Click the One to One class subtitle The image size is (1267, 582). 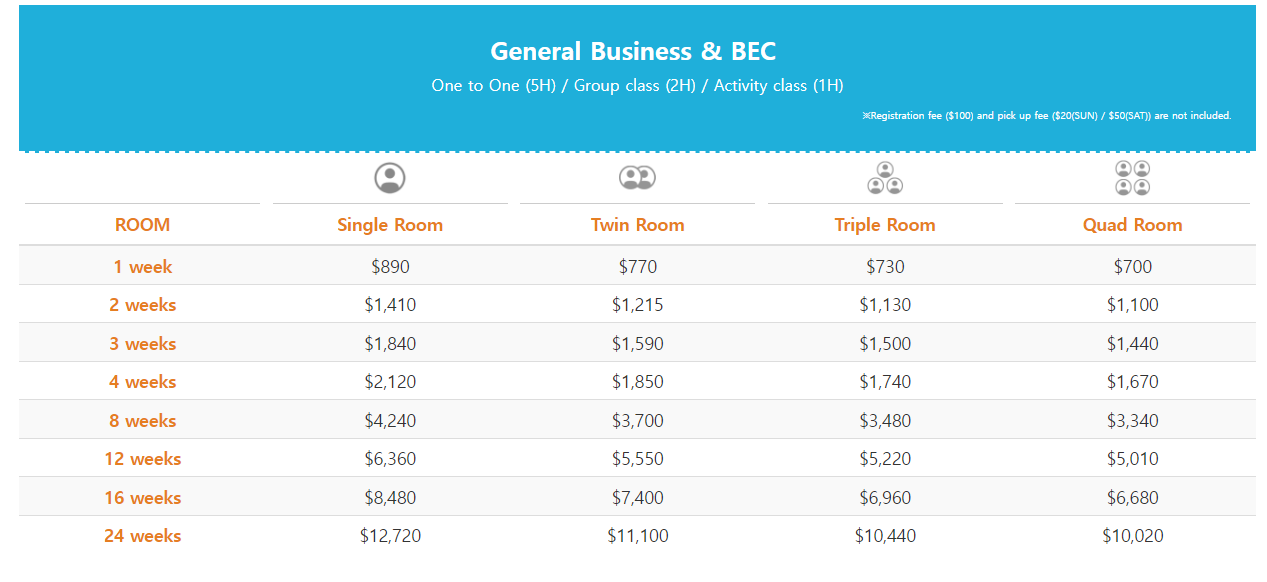point(637,86)
